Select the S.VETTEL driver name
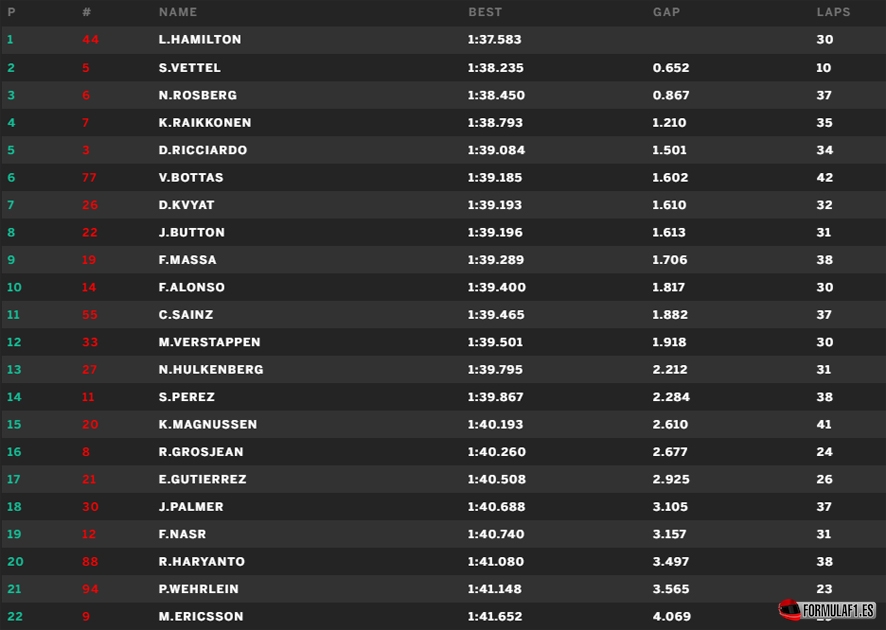The image size is (886, 630). coord(190,68)
